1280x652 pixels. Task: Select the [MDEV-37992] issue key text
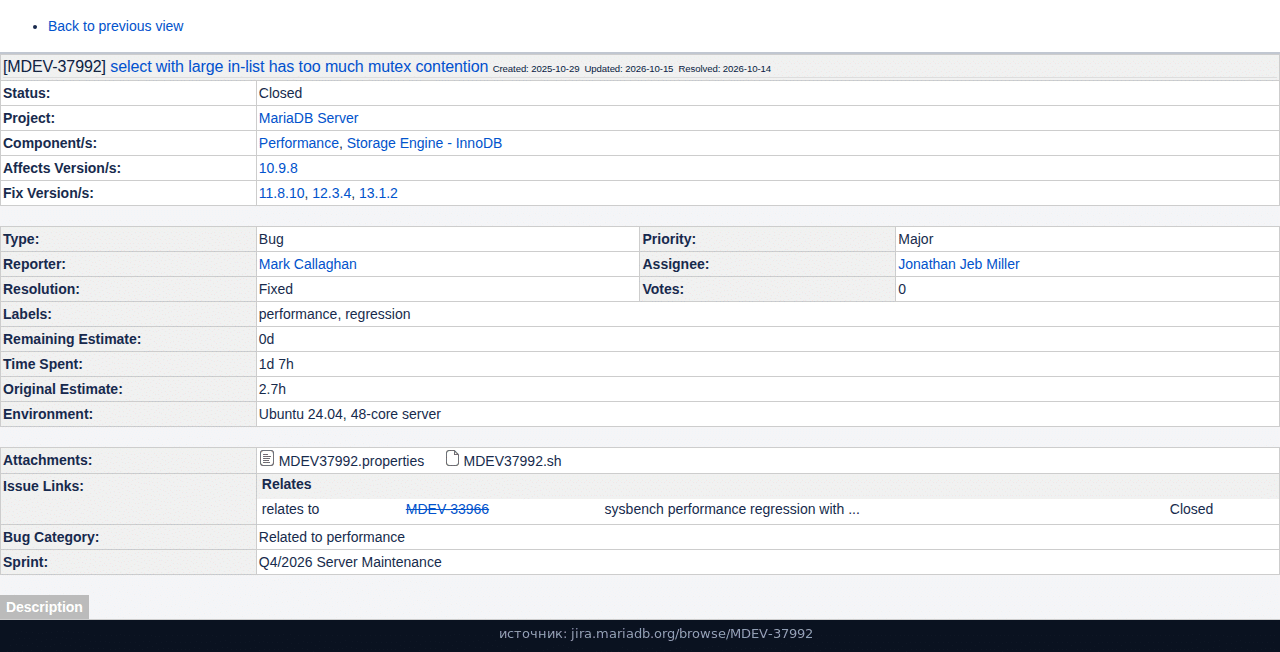pos(54,67)
